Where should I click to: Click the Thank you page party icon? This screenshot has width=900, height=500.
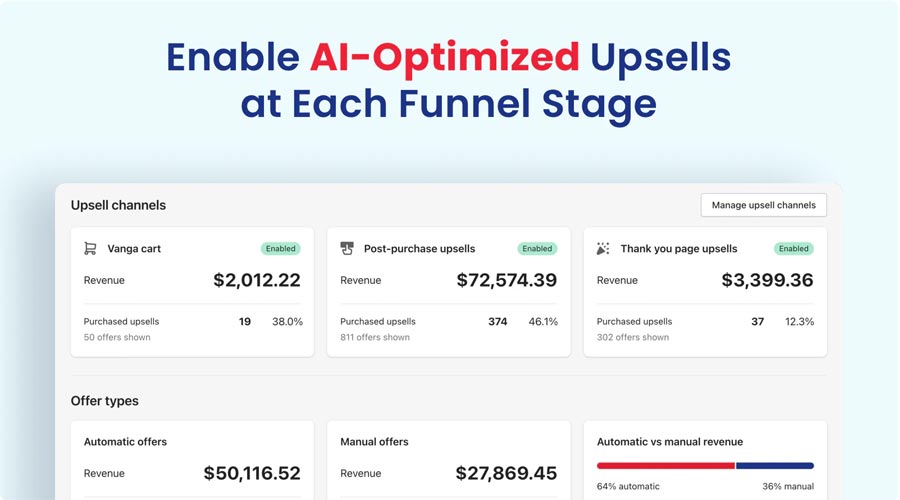click(x=603, y=248)
